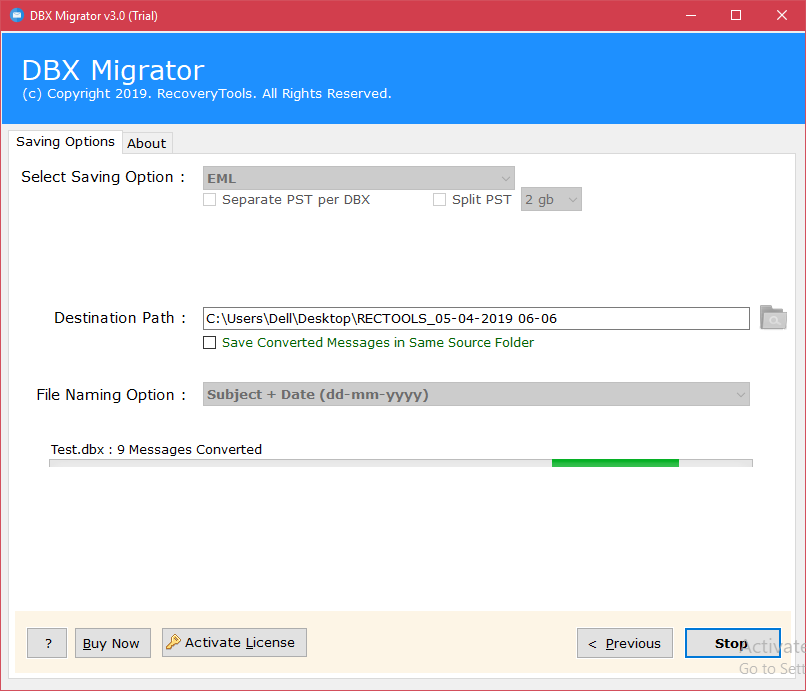The height and width of the screenshot is (691, 806).
Task: Click the DBX Migrator app icon in title bar
Action: (16, 15)
